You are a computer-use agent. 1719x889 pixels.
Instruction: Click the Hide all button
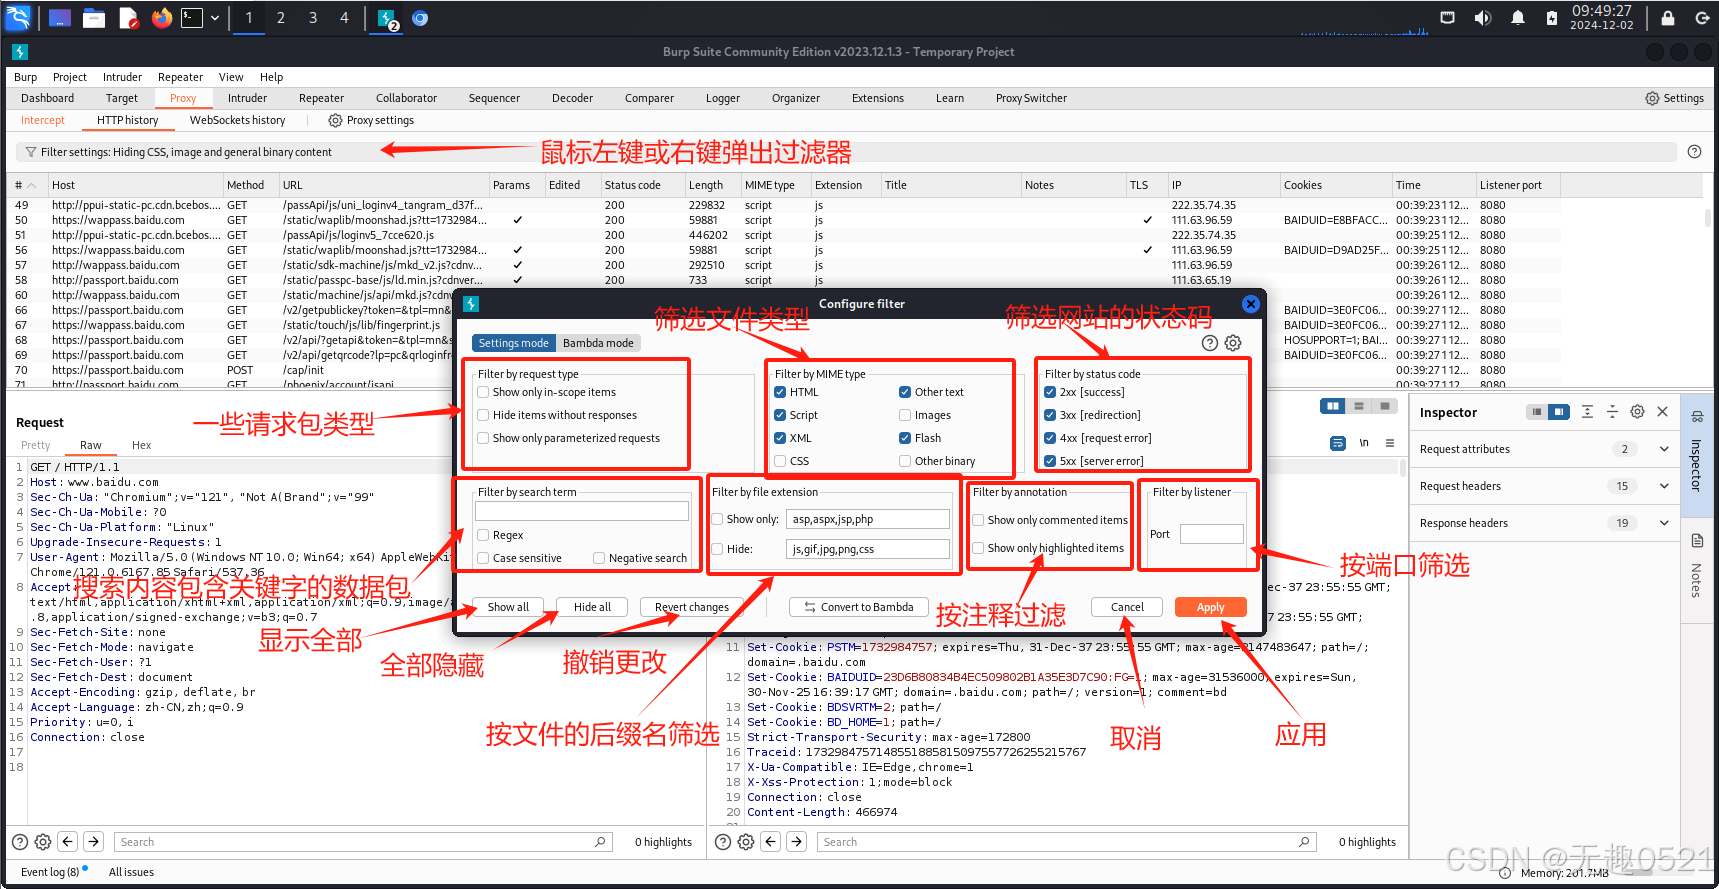[592, 607]
